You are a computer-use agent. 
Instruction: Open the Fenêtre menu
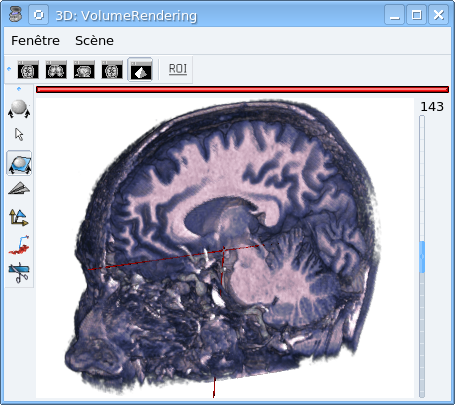click(35, 41)
